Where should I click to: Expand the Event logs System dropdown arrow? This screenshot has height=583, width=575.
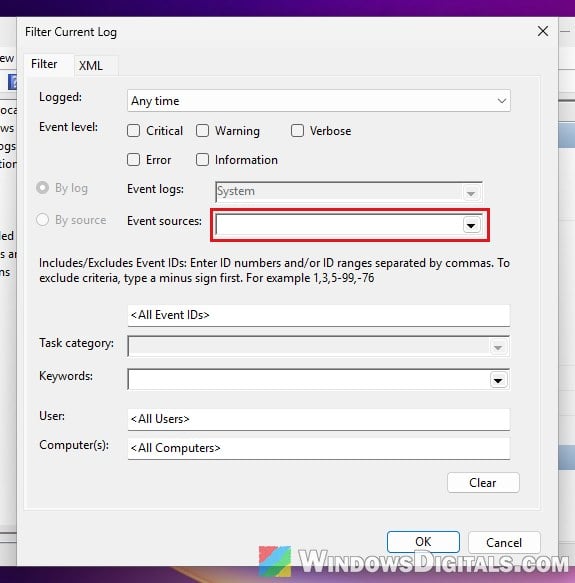tap(471, 193)
